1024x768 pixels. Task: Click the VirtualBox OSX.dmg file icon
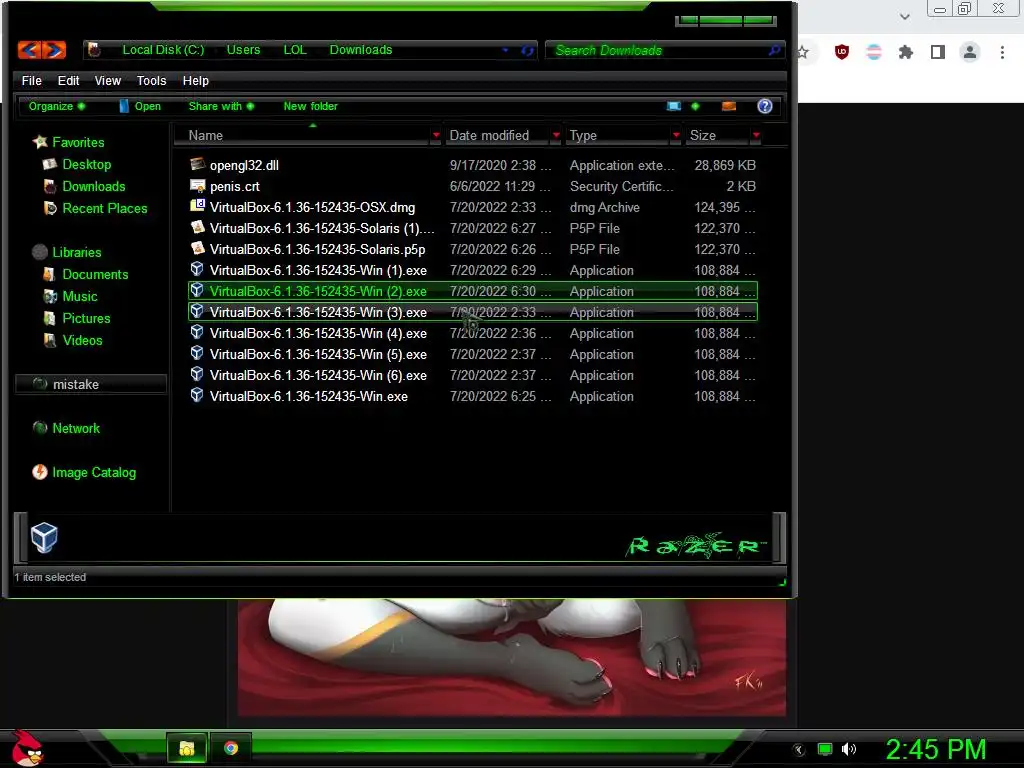click(x=197, y=206)
